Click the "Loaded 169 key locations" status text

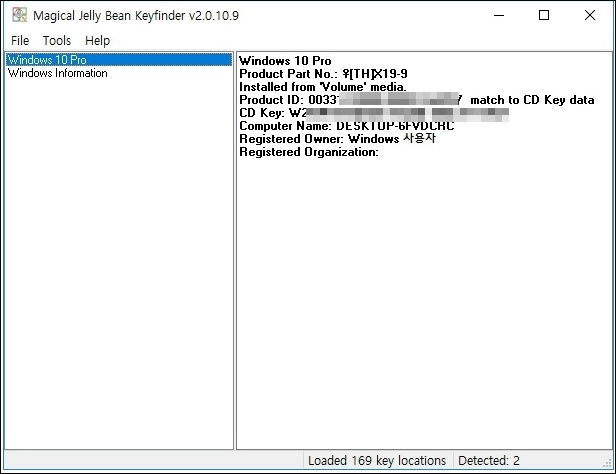[x=377, y=460]
